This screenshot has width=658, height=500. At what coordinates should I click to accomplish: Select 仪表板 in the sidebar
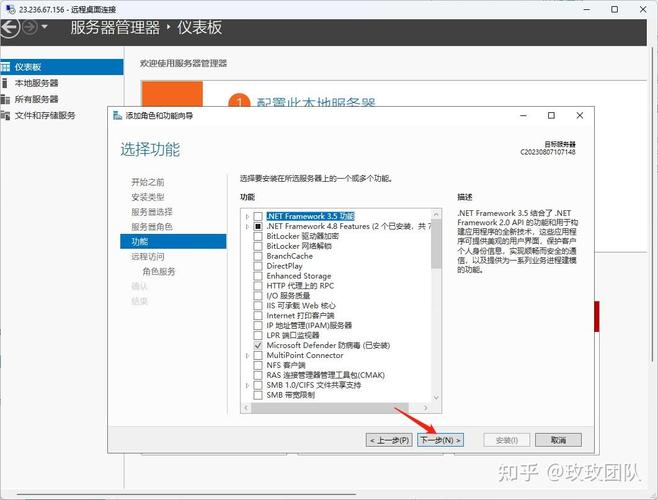point(62,67)
